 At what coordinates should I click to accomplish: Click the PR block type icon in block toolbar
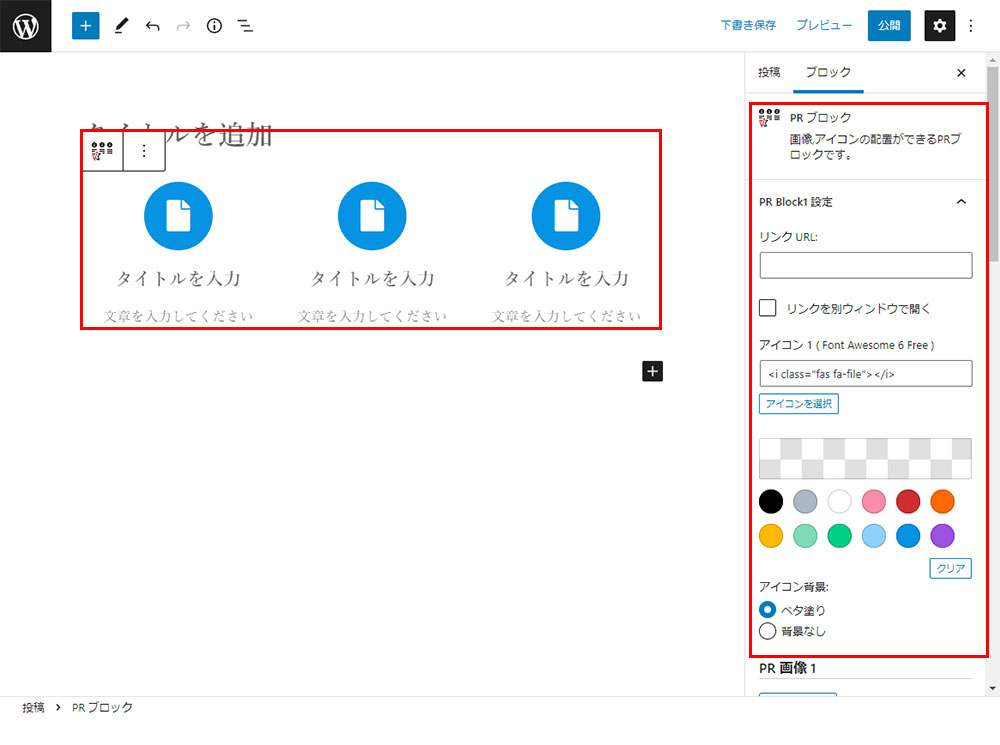point(103,151)
